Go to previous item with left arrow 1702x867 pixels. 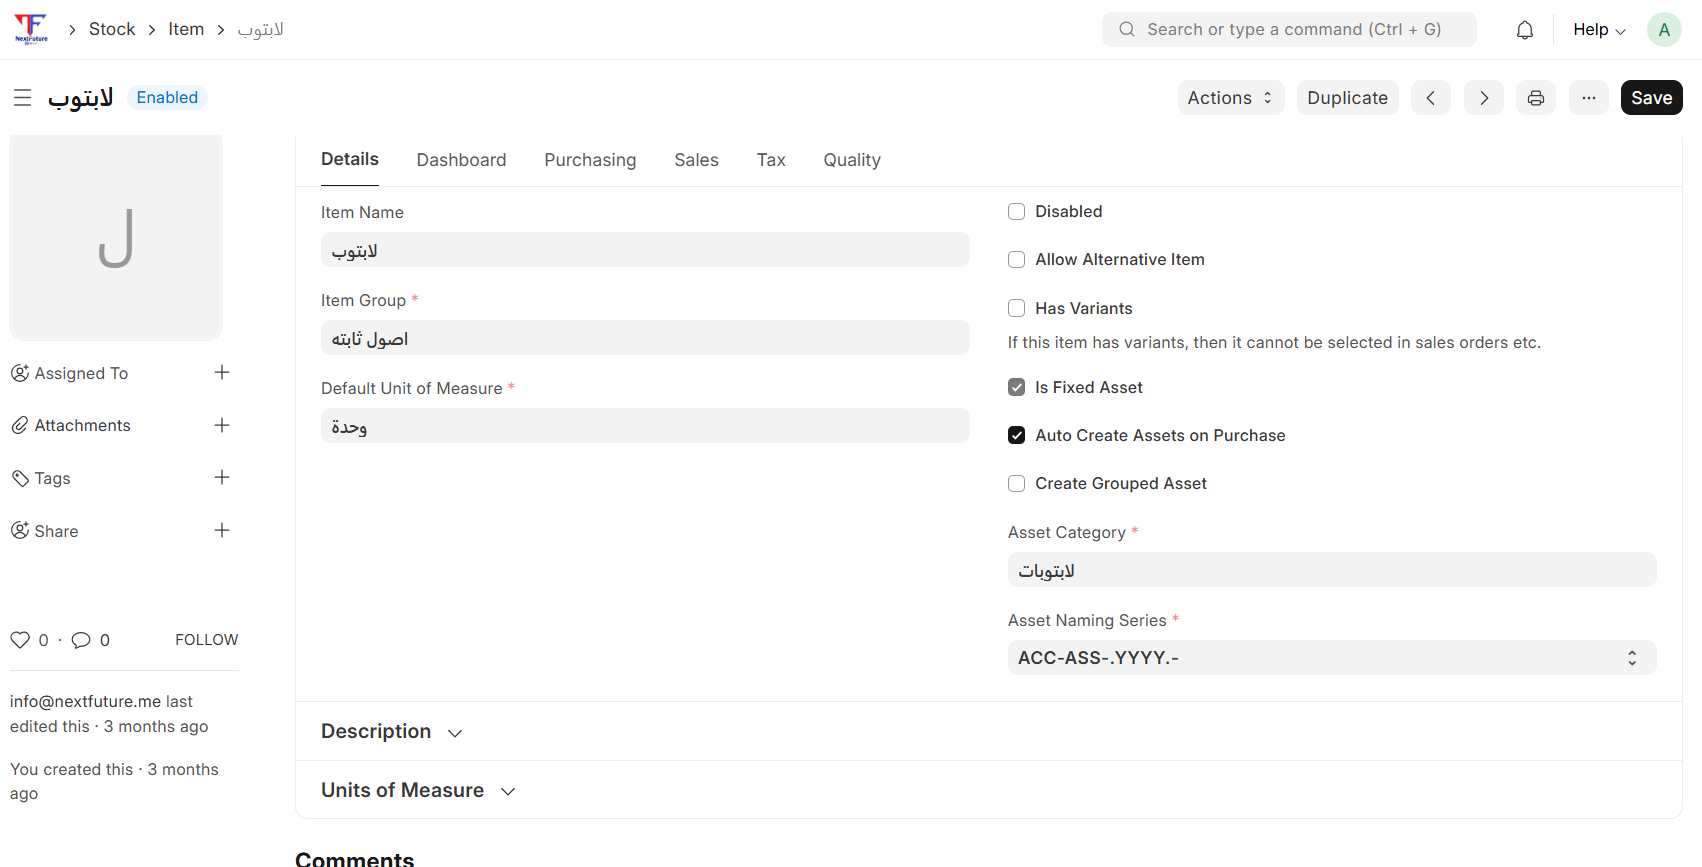1430,98
